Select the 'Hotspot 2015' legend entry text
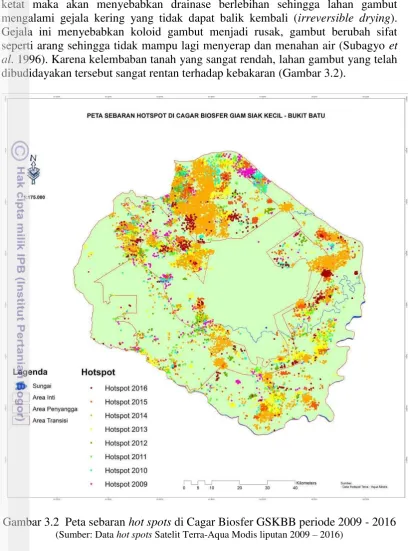This screenshot has width=408, height=551. pos(126,402)
